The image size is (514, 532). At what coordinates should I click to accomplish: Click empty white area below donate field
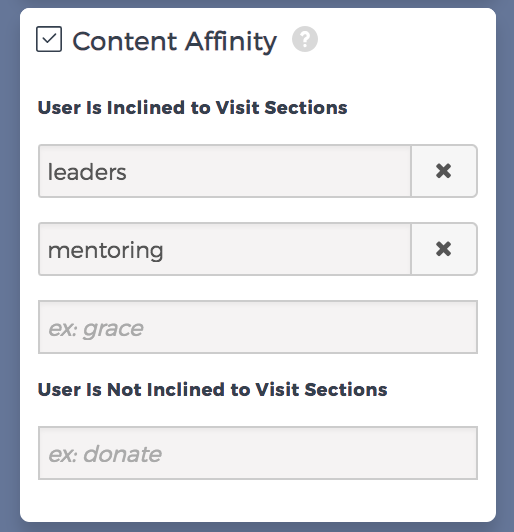258,500
